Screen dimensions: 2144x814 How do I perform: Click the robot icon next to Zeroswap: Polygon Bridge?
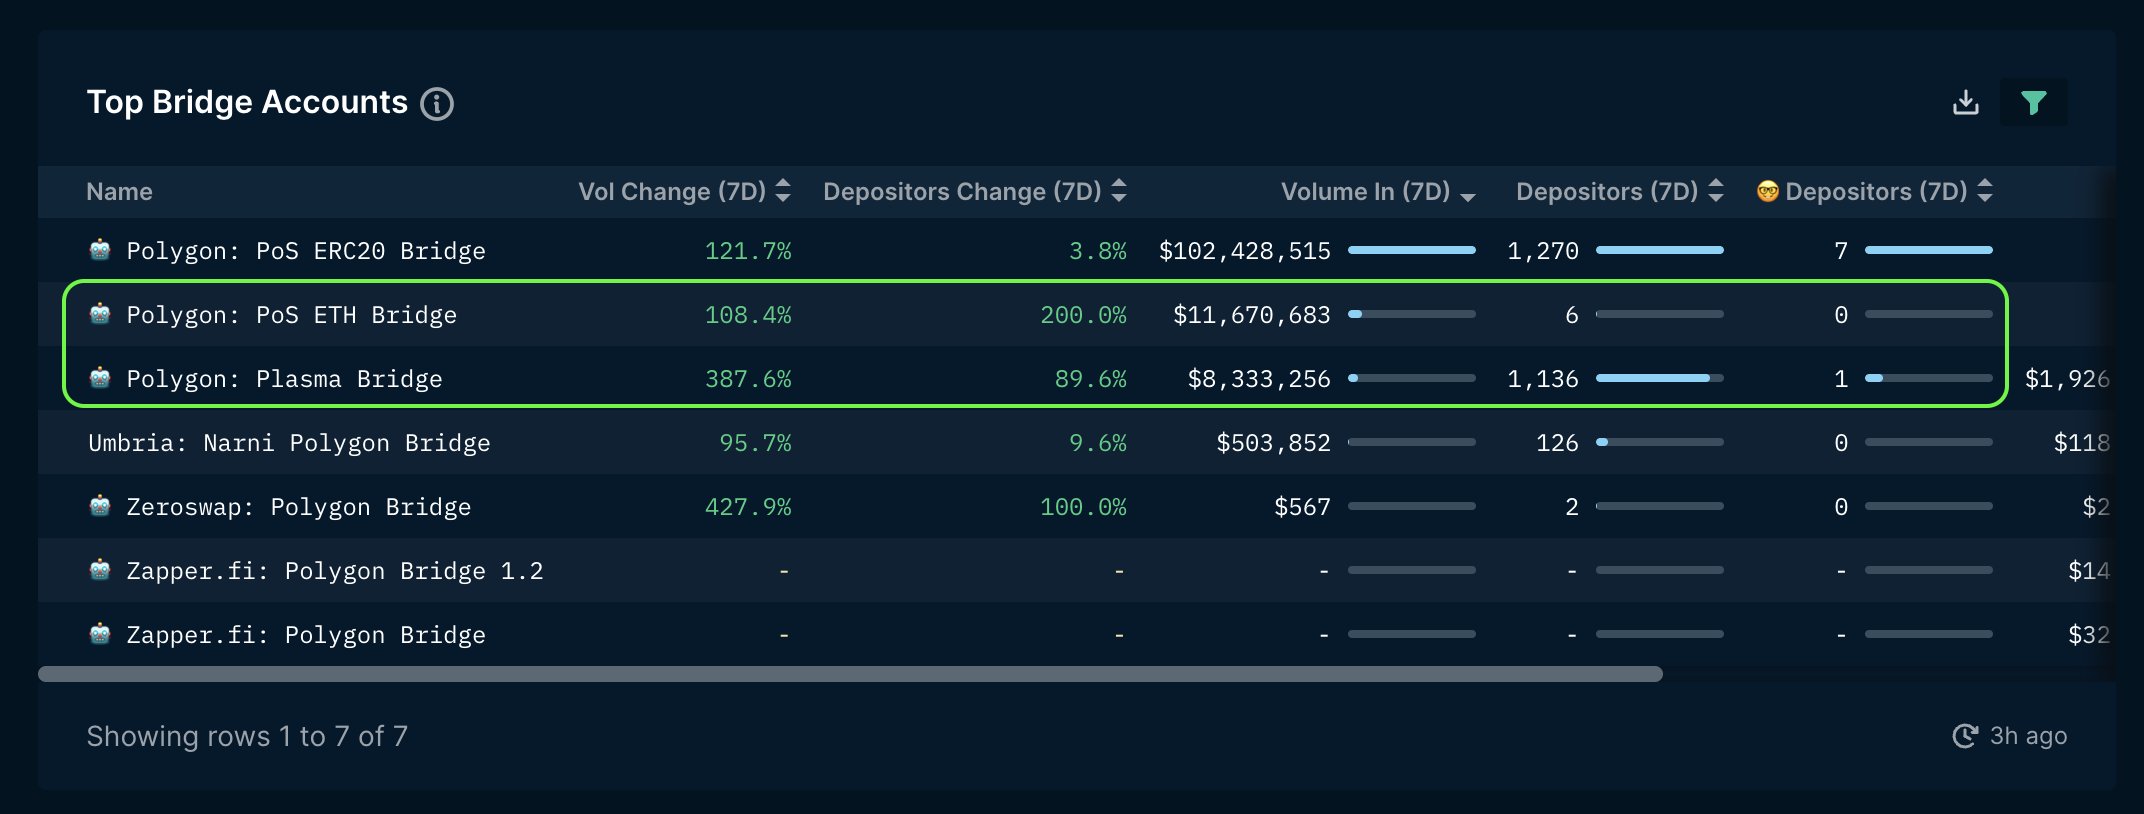pos(100,506)
